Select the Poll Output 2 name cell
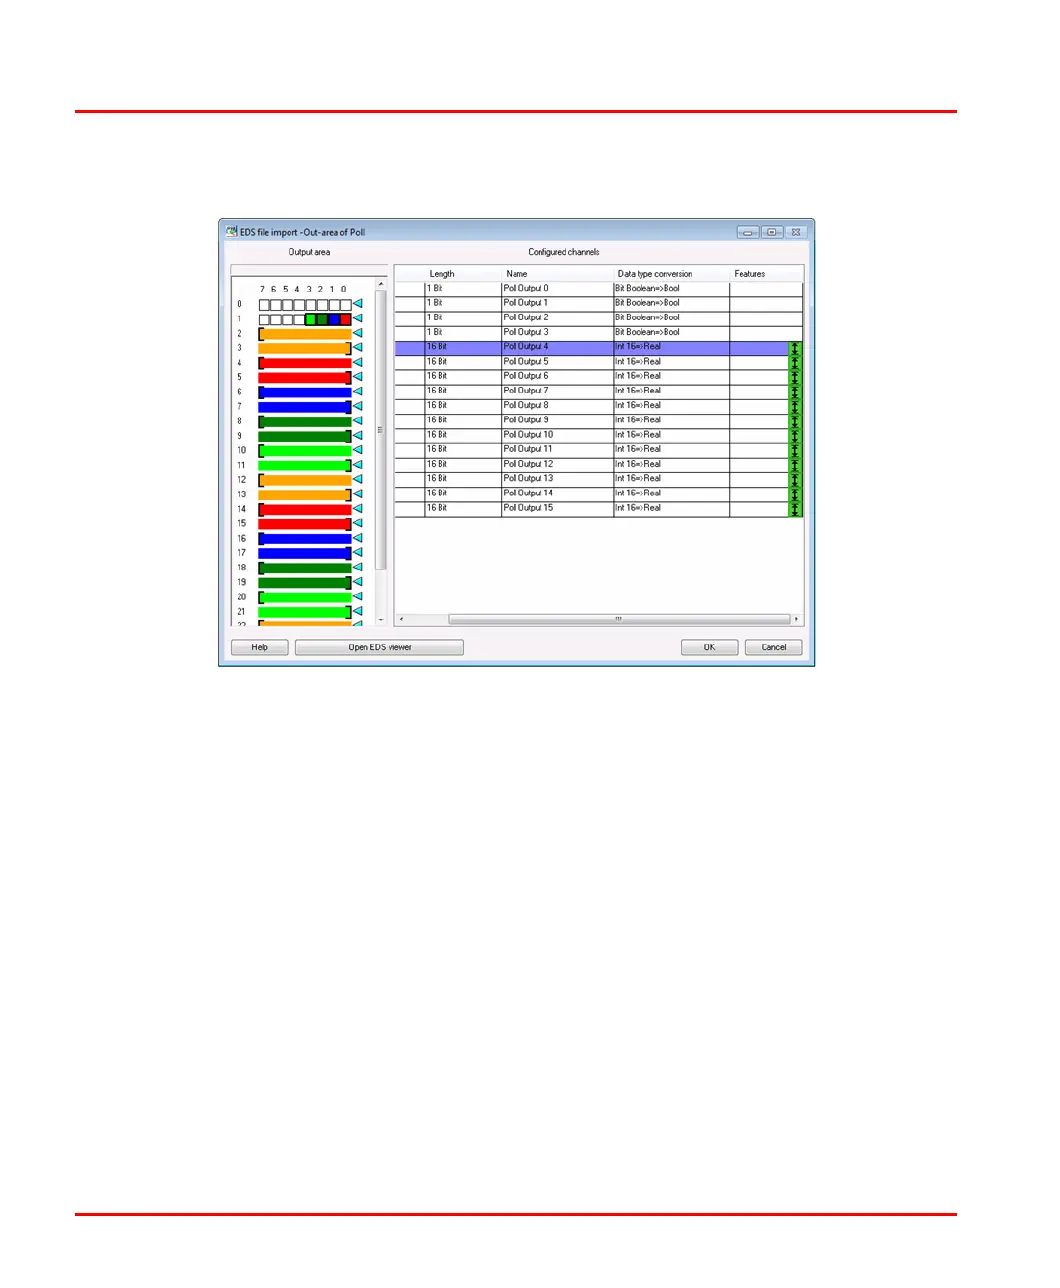The width and height of the screenshot is (1060, 1288). (x=557, y=318)
